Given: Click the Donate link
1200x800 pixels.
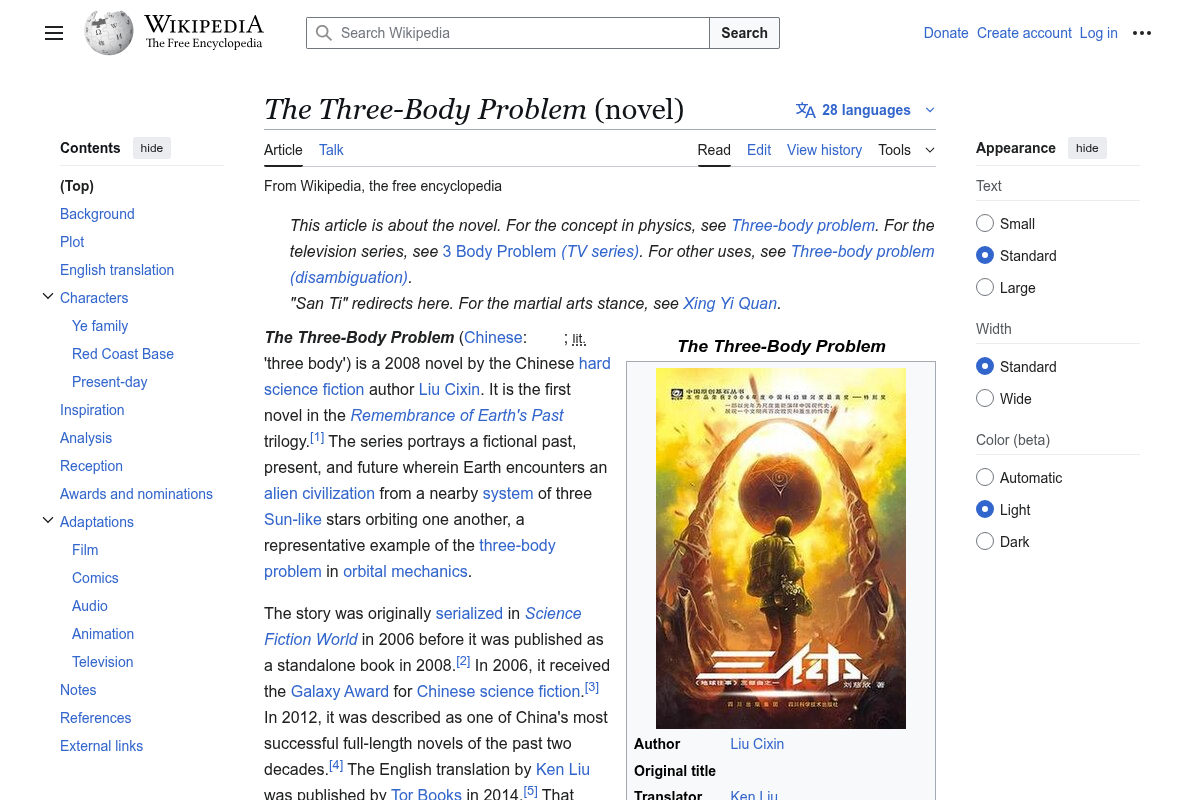Looking at the screenshot, I should tap(946, 33).
